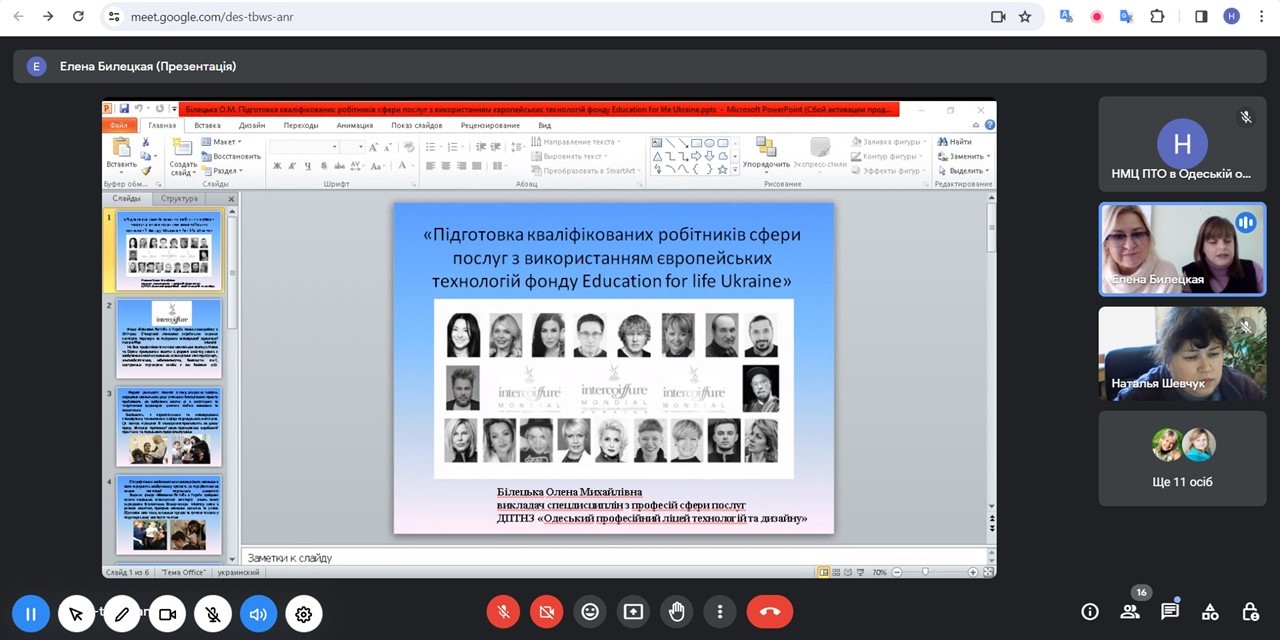Open the in-call chat messages panel
Screen dimensions: 1280x640
1170,612
